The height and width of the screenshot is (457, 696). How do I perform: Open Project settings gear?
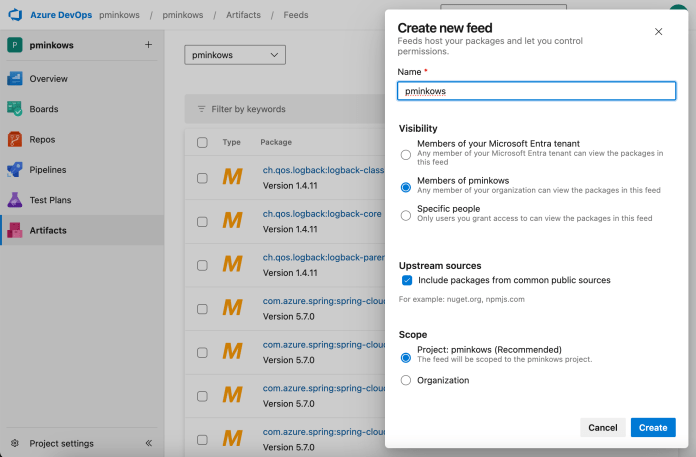point(15,443)
